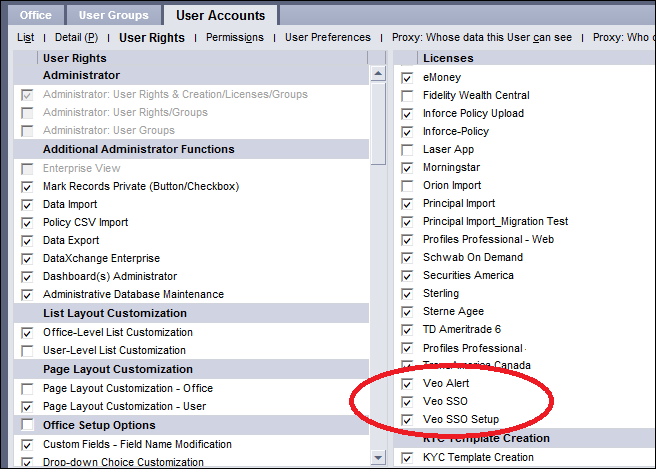The width and height of the screenshot is (656, 469).
Task: Enable the Laser App license
Action: 407,150
